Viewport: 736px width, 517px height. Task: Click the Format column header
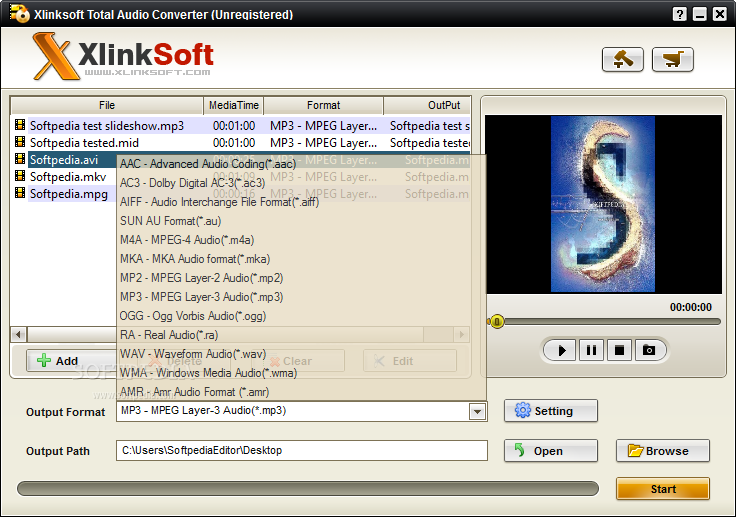coord(323,105)
